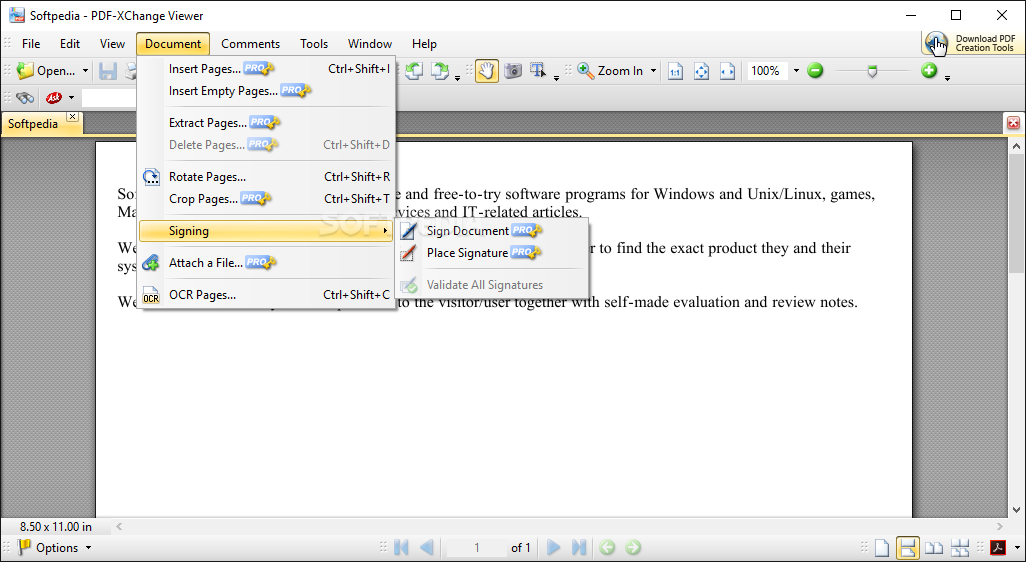Click the Ask search text field
This screenshot has height=562, width=1026.
109,98
